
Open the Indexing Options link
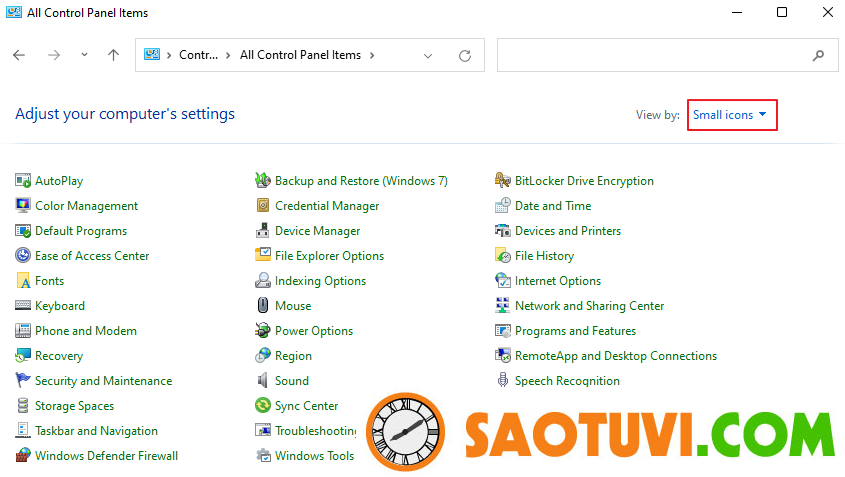tap(321, 280)
